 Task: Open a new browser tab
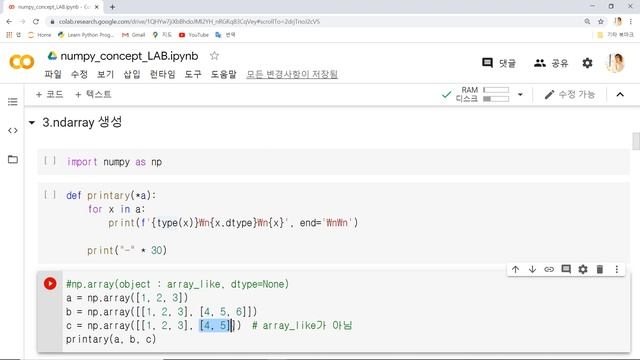112,7
